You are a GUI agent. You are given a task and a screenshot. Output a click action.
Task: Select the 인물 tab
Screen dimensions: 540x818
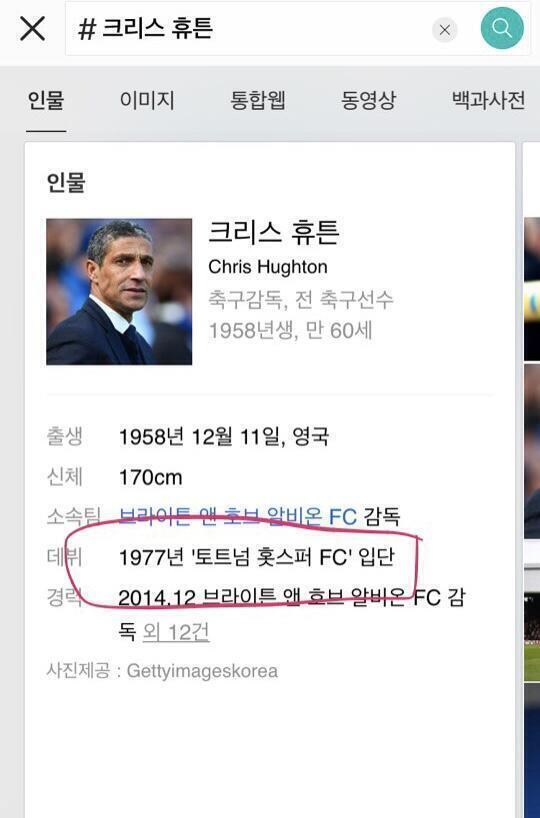[46, 100]
